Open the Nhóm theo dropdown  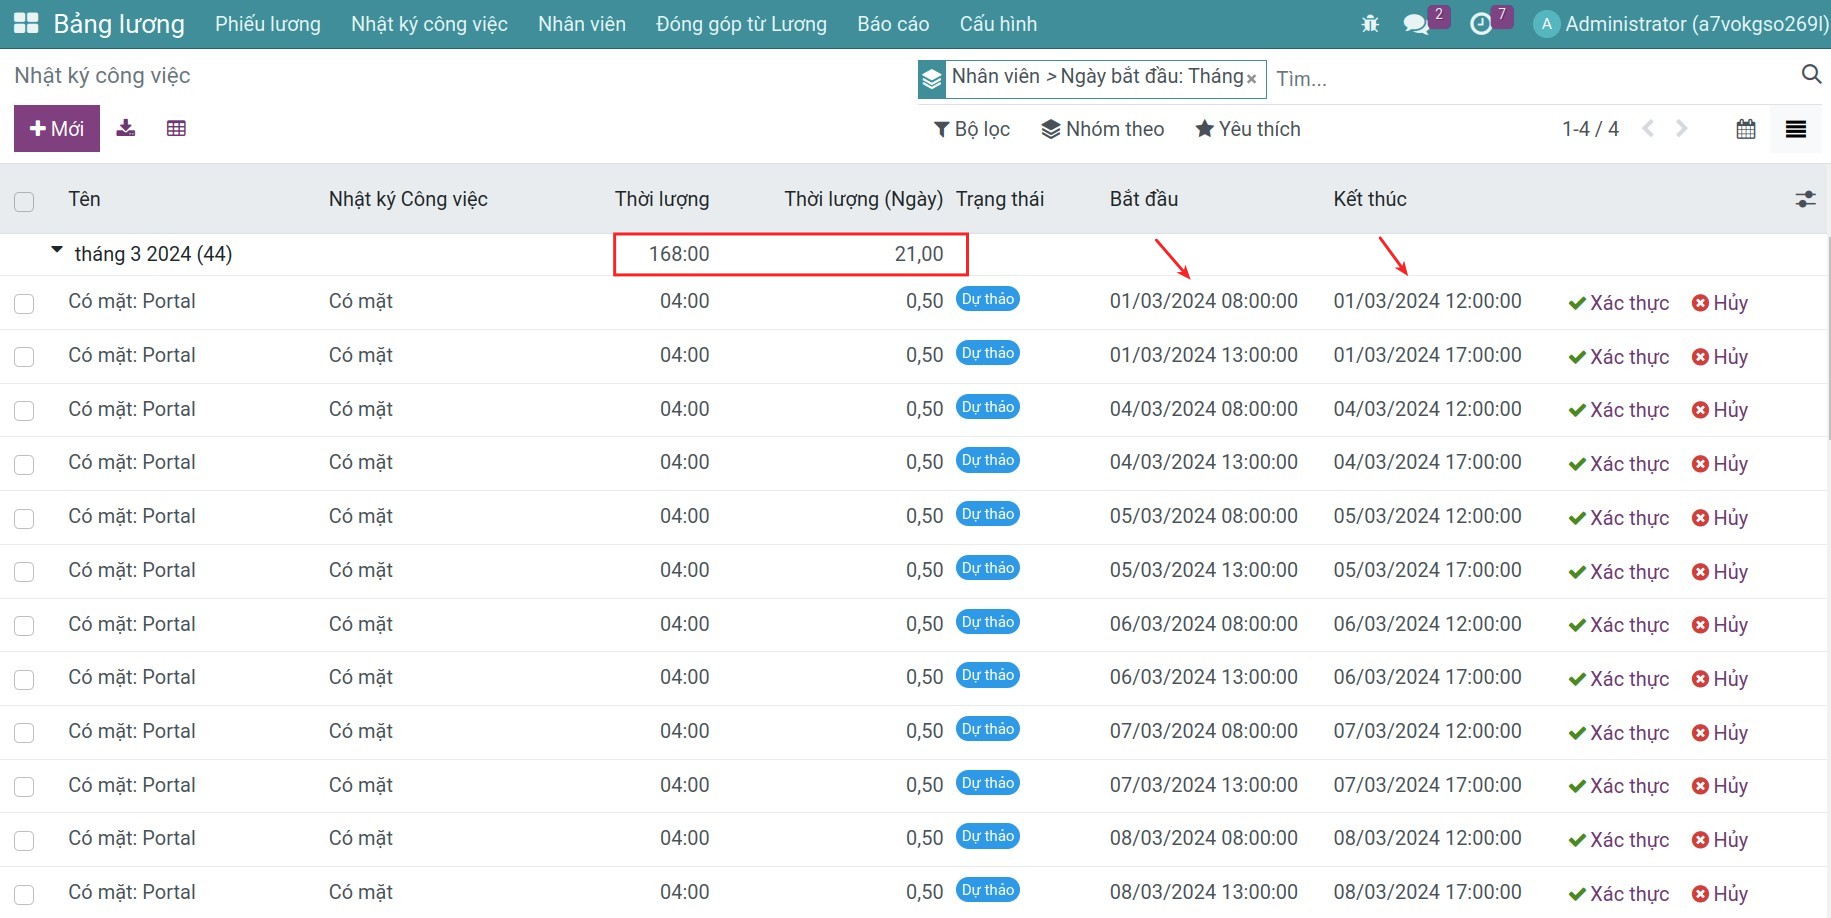[x=1102, y=129]
